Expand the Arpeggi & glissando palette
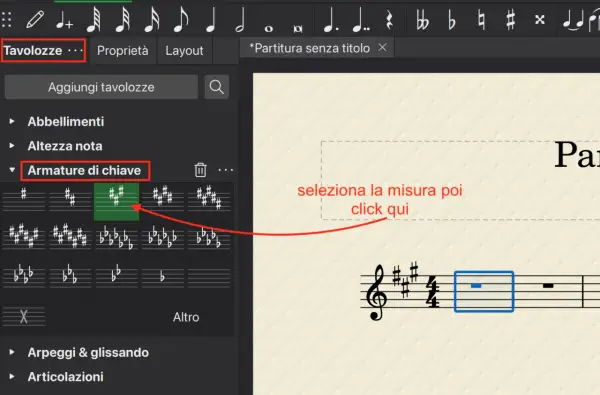Image resolution: width=600 pixels, height=395 pixels. pos(12,352)
